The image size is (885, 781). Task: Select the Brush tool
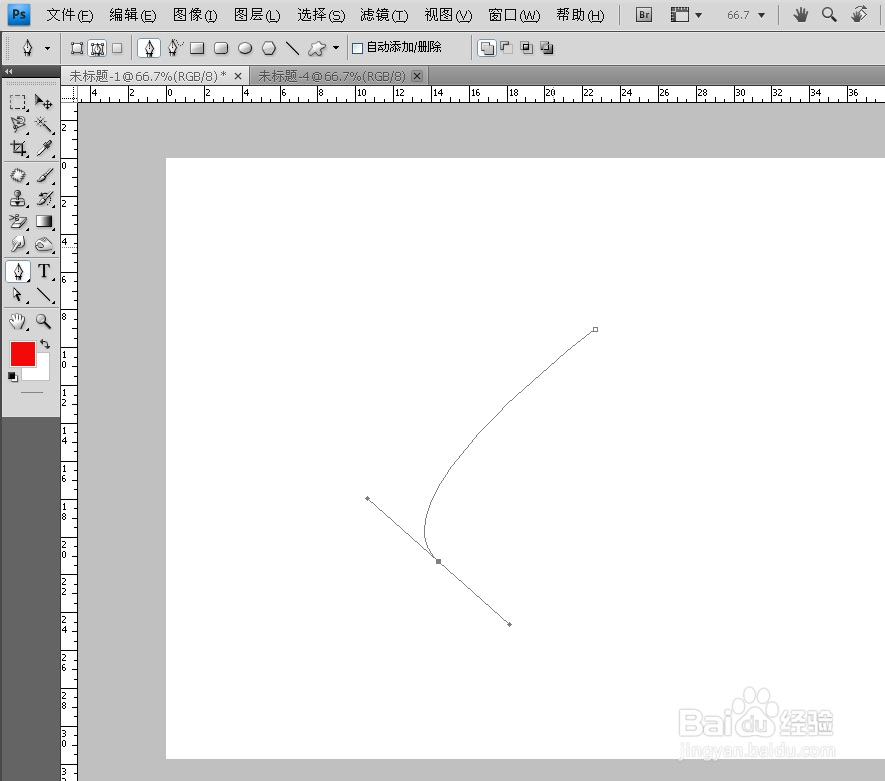44,175
